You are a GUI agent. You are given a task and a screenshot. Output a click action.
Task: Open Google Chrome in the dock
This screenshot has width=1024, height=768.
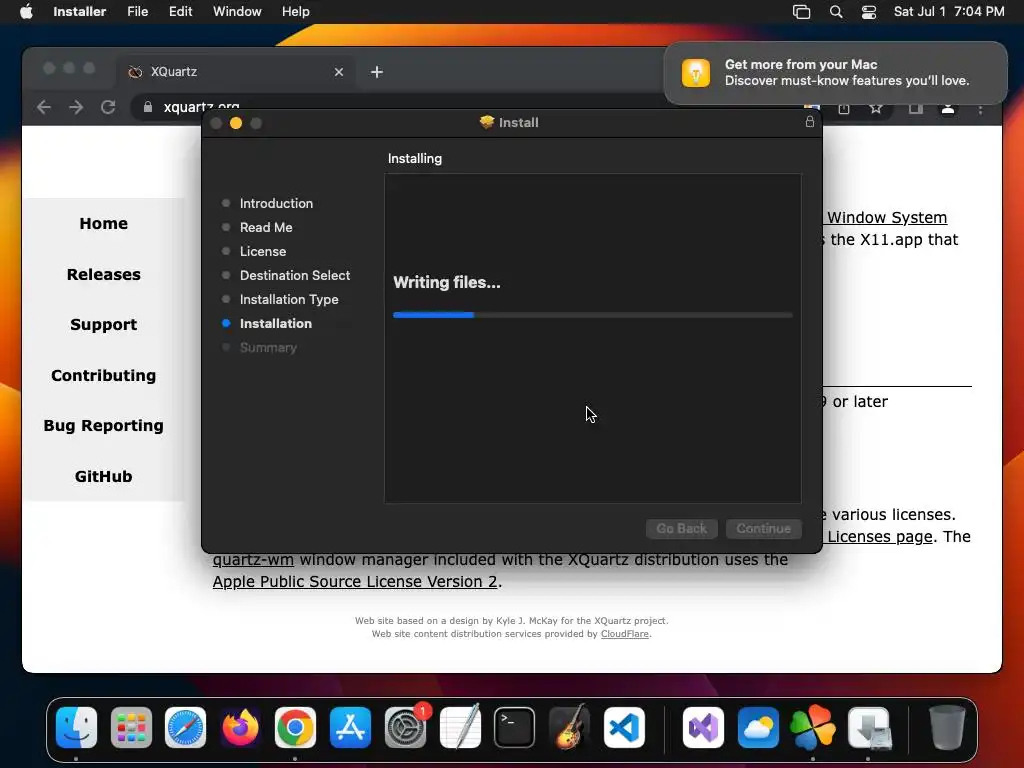tap(295, 728)
